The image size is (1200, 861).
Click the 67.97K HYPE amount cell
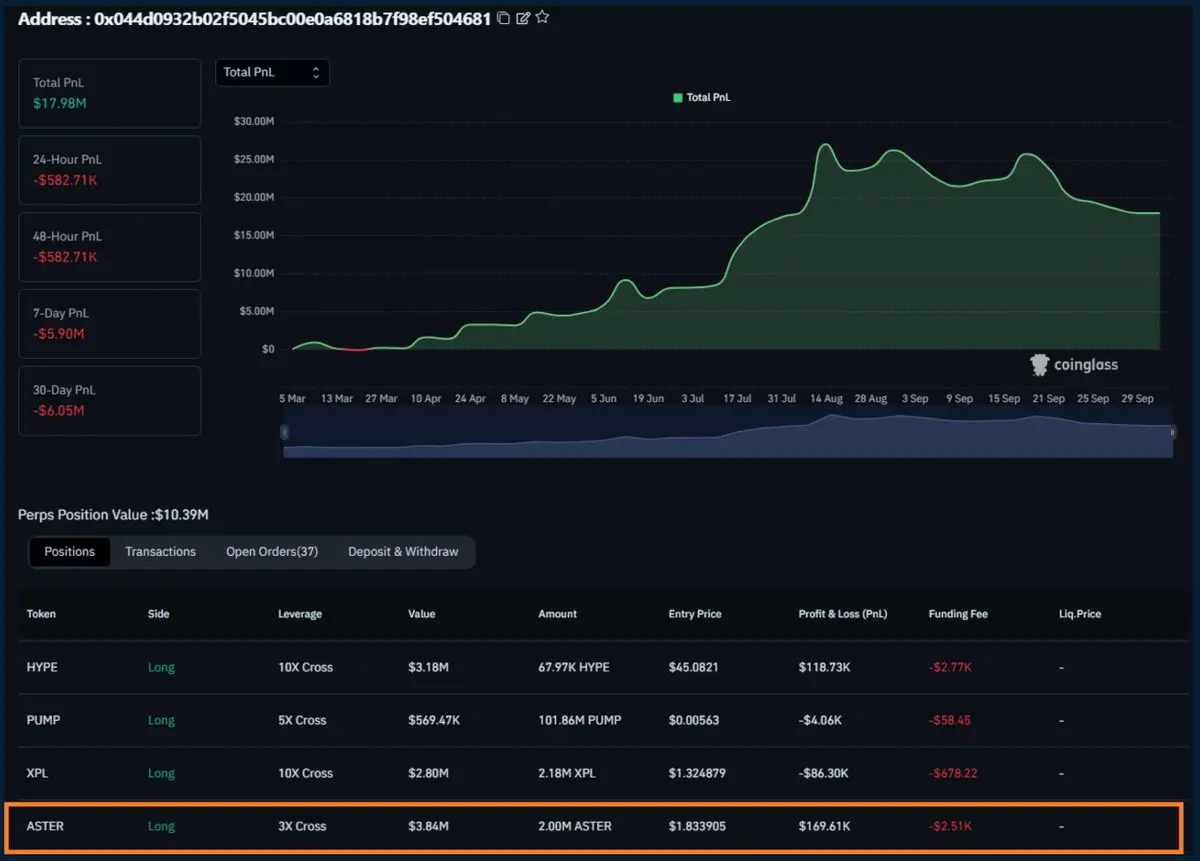[574, 667]
